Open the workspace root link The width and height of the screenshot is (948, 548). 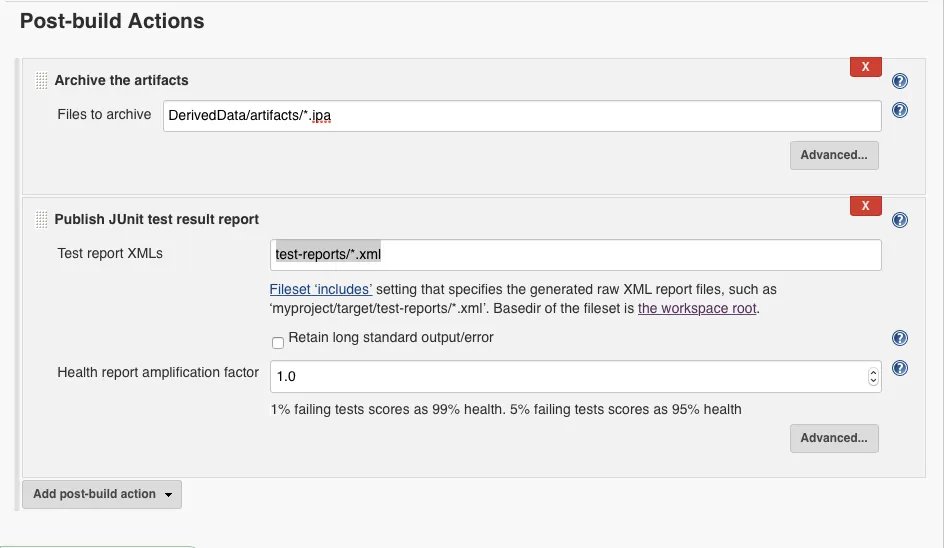pyautogui.click(x=697, y=308)
